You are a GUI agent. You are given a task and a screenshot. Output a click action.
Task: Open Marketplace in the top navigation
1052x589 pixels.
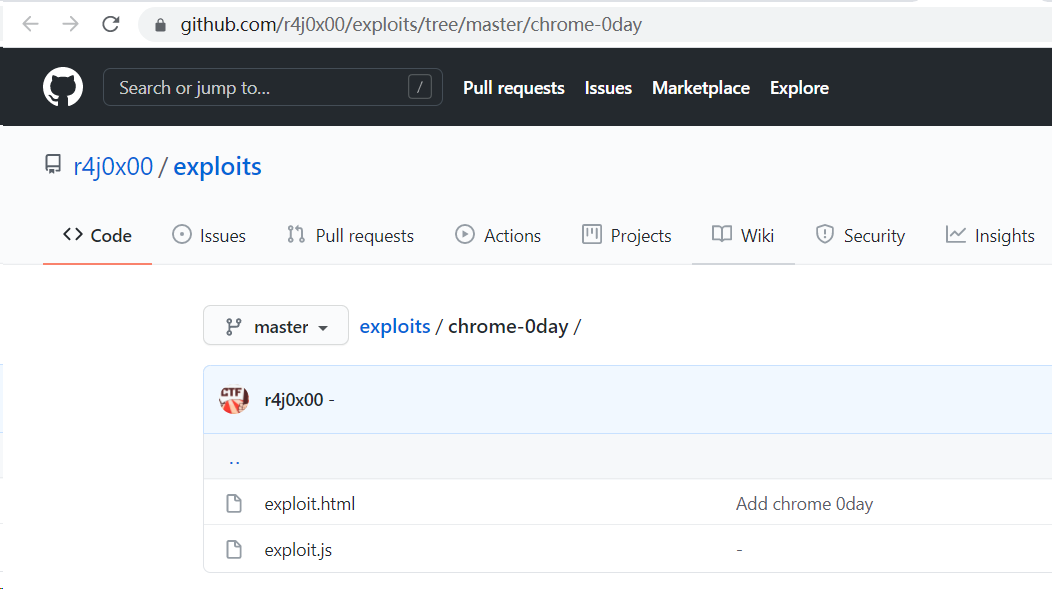pos(701,88)
